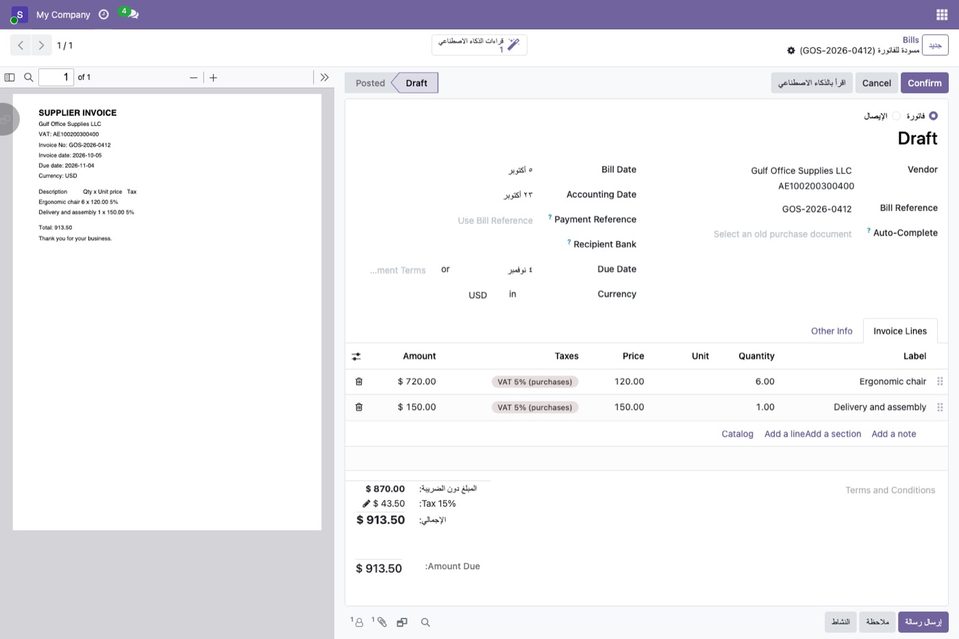The width and height of the screenshot is (959, 639).
Task: Click the PDF page number field
Action: click(56, 77)
